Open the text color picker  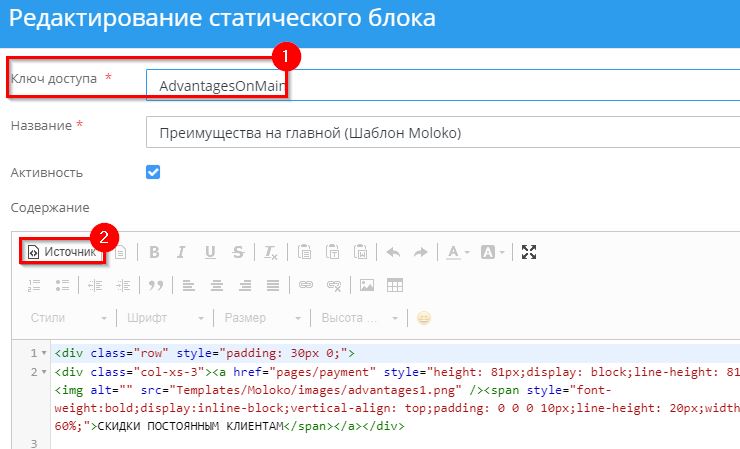pos(458,252)
